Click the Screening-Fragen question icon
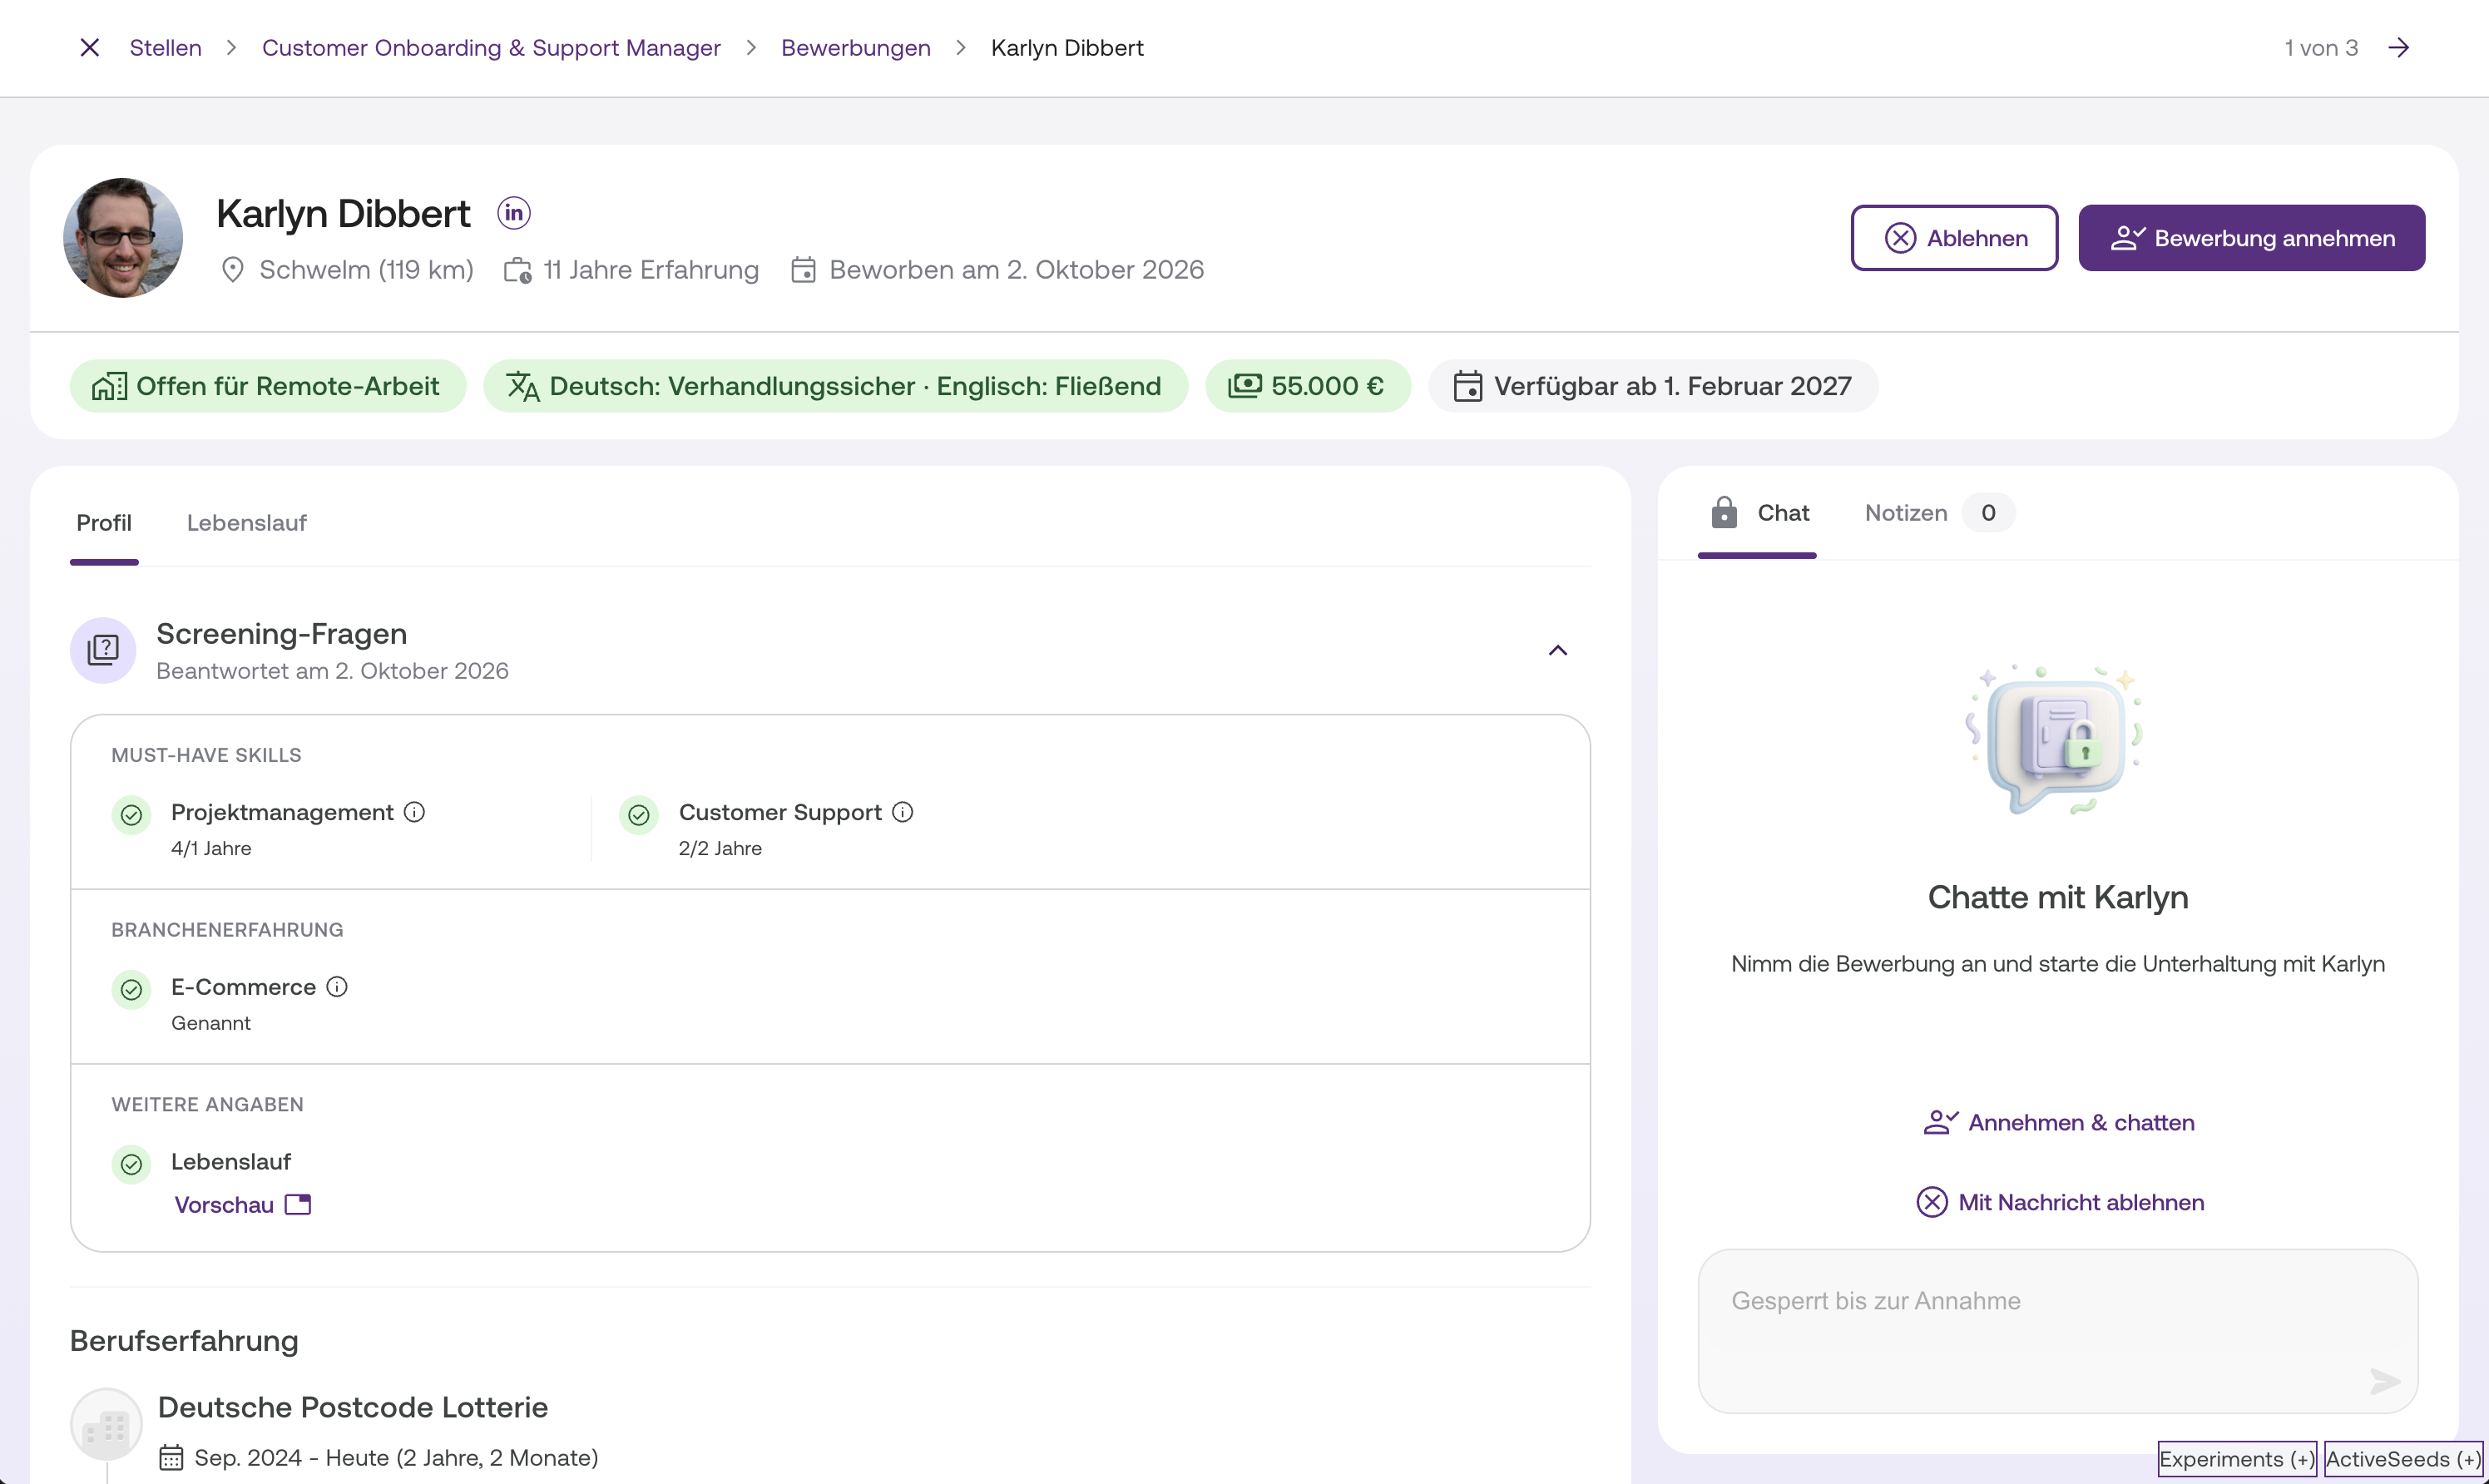The width and height of the screenshot is (2489, 1484). pyautogui.click(x=103, y=650)
